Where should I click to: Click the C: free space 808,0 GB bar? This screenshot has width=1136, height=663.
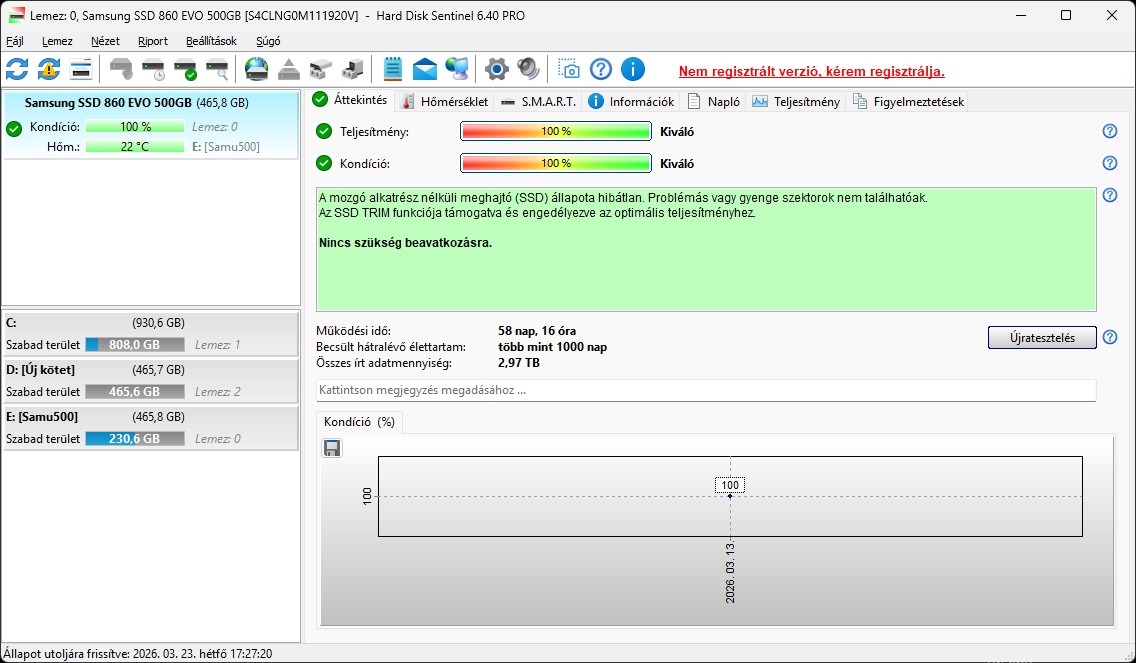135,345
